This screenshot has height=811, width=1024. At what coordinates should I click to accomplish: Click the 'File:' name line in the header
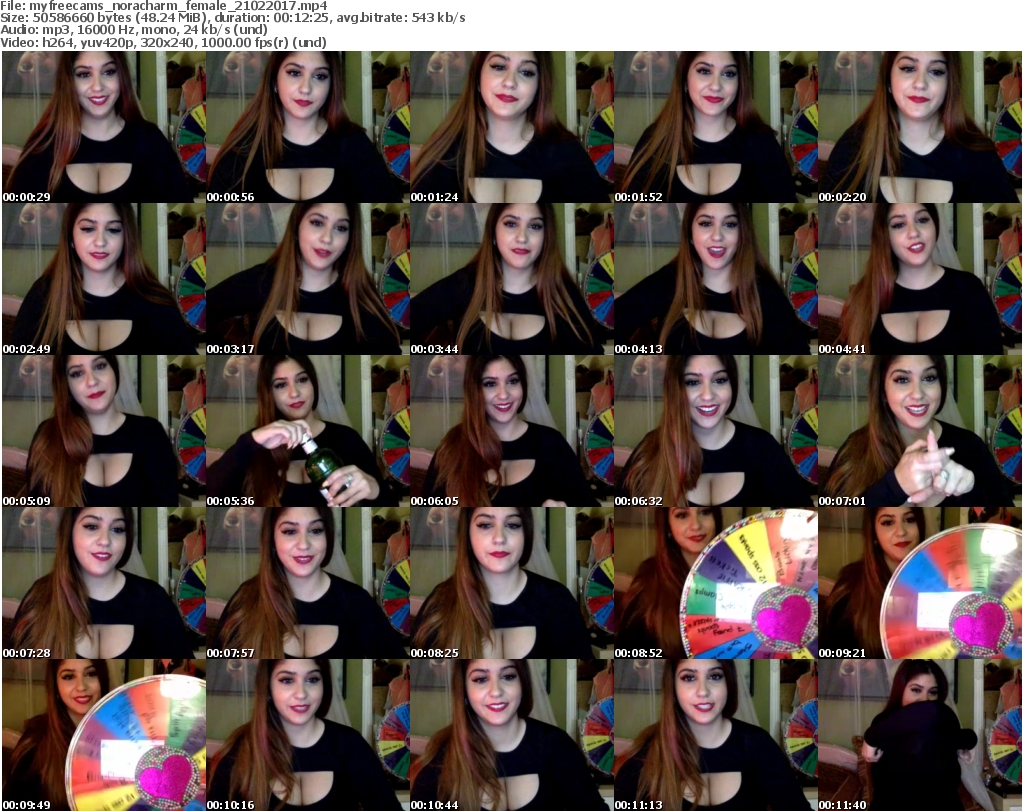point(164,6)
